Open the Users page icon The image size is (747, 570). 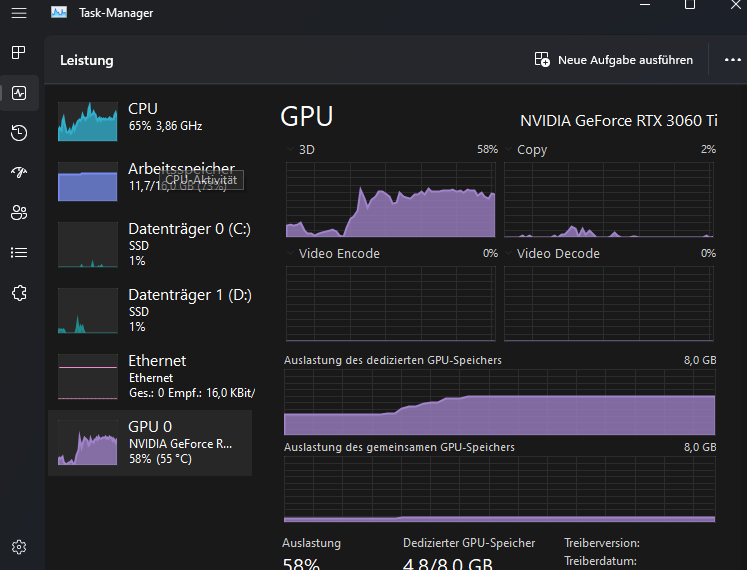point(18,212)
